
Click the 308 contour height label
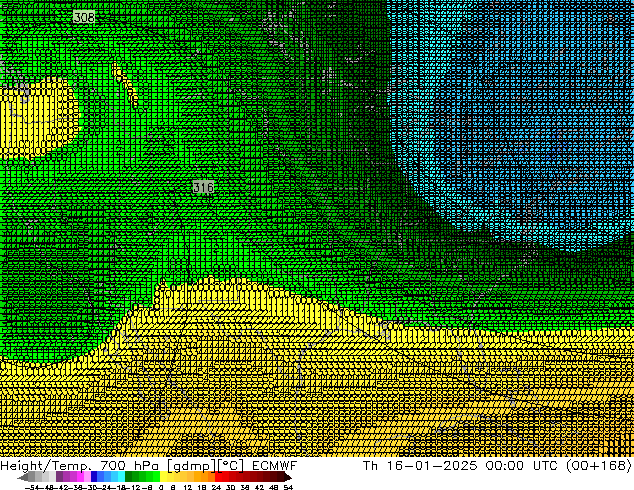(84, 17)
